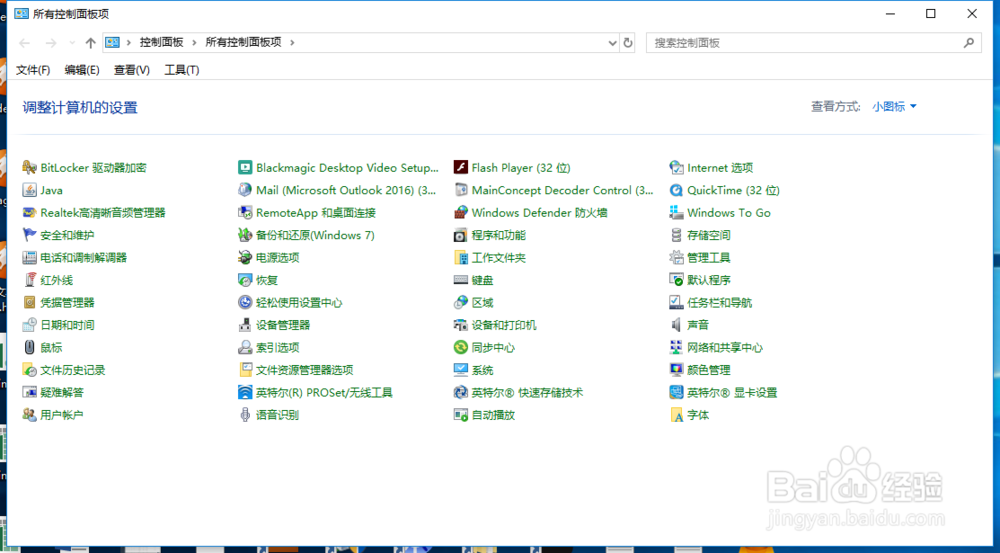The width and height of the screenshot is (1000, 553).
Task: Click the 安全和维护 flag icon
Action: pyautogui.click(x=29, y=235)
